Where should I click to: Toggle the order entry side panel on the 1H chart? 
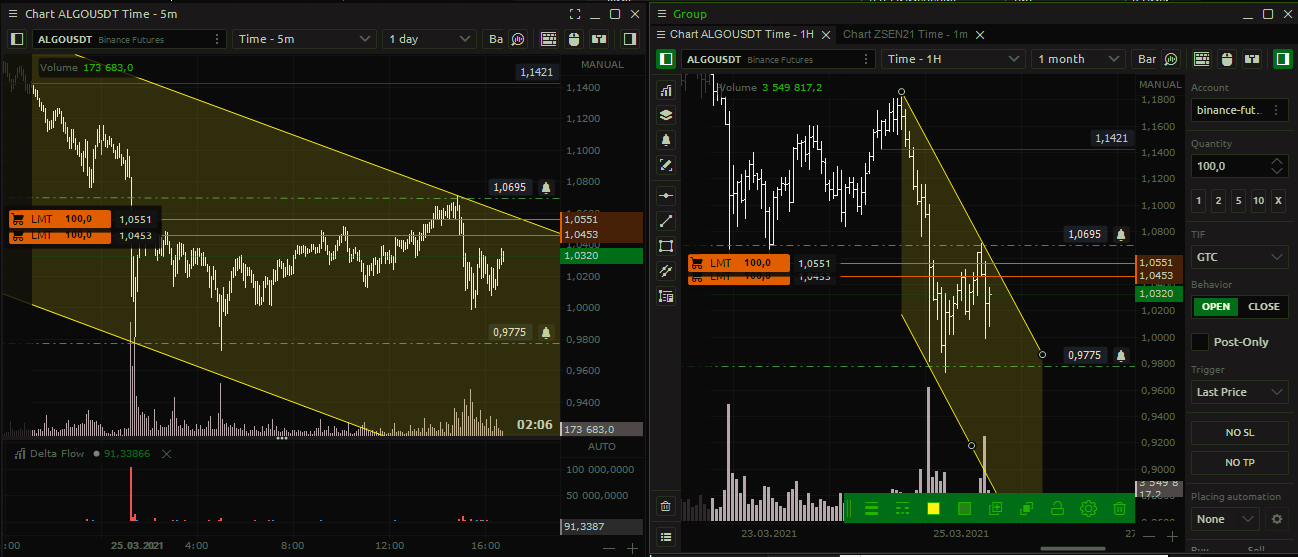pos(1281,59)
